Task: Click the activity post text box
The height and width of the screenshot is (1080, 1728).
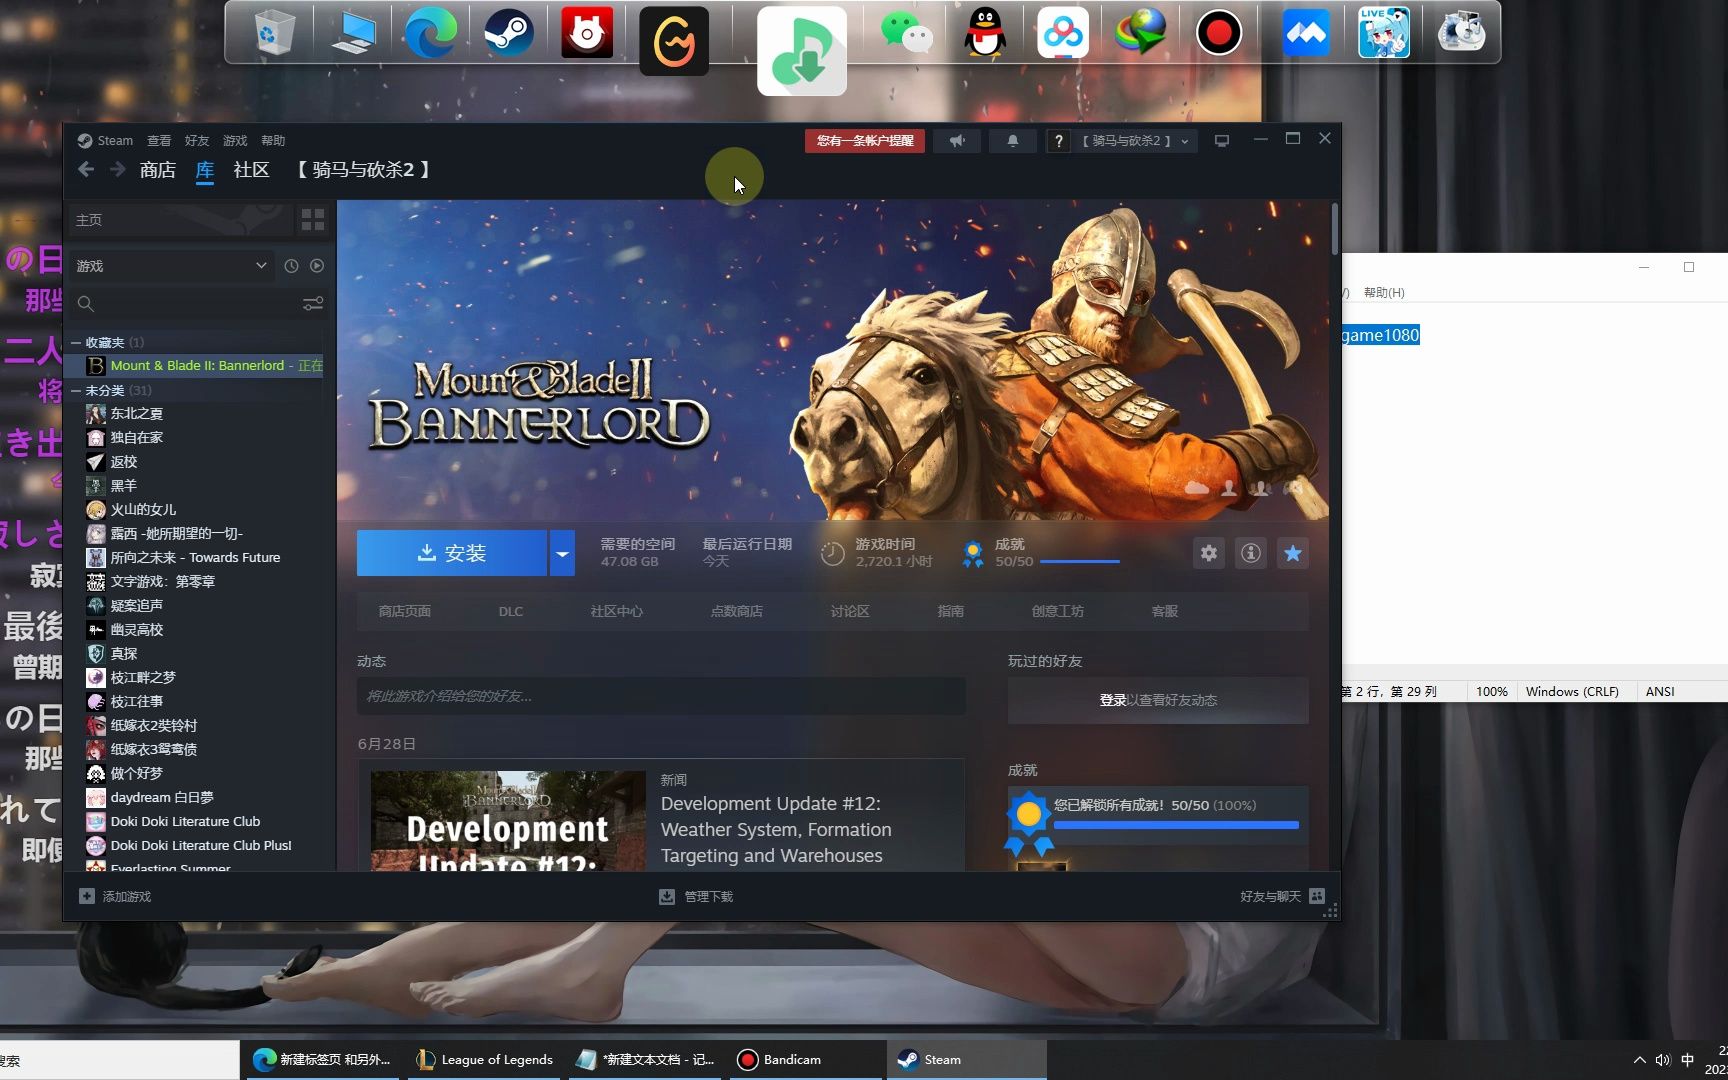Action: (661, 696)
